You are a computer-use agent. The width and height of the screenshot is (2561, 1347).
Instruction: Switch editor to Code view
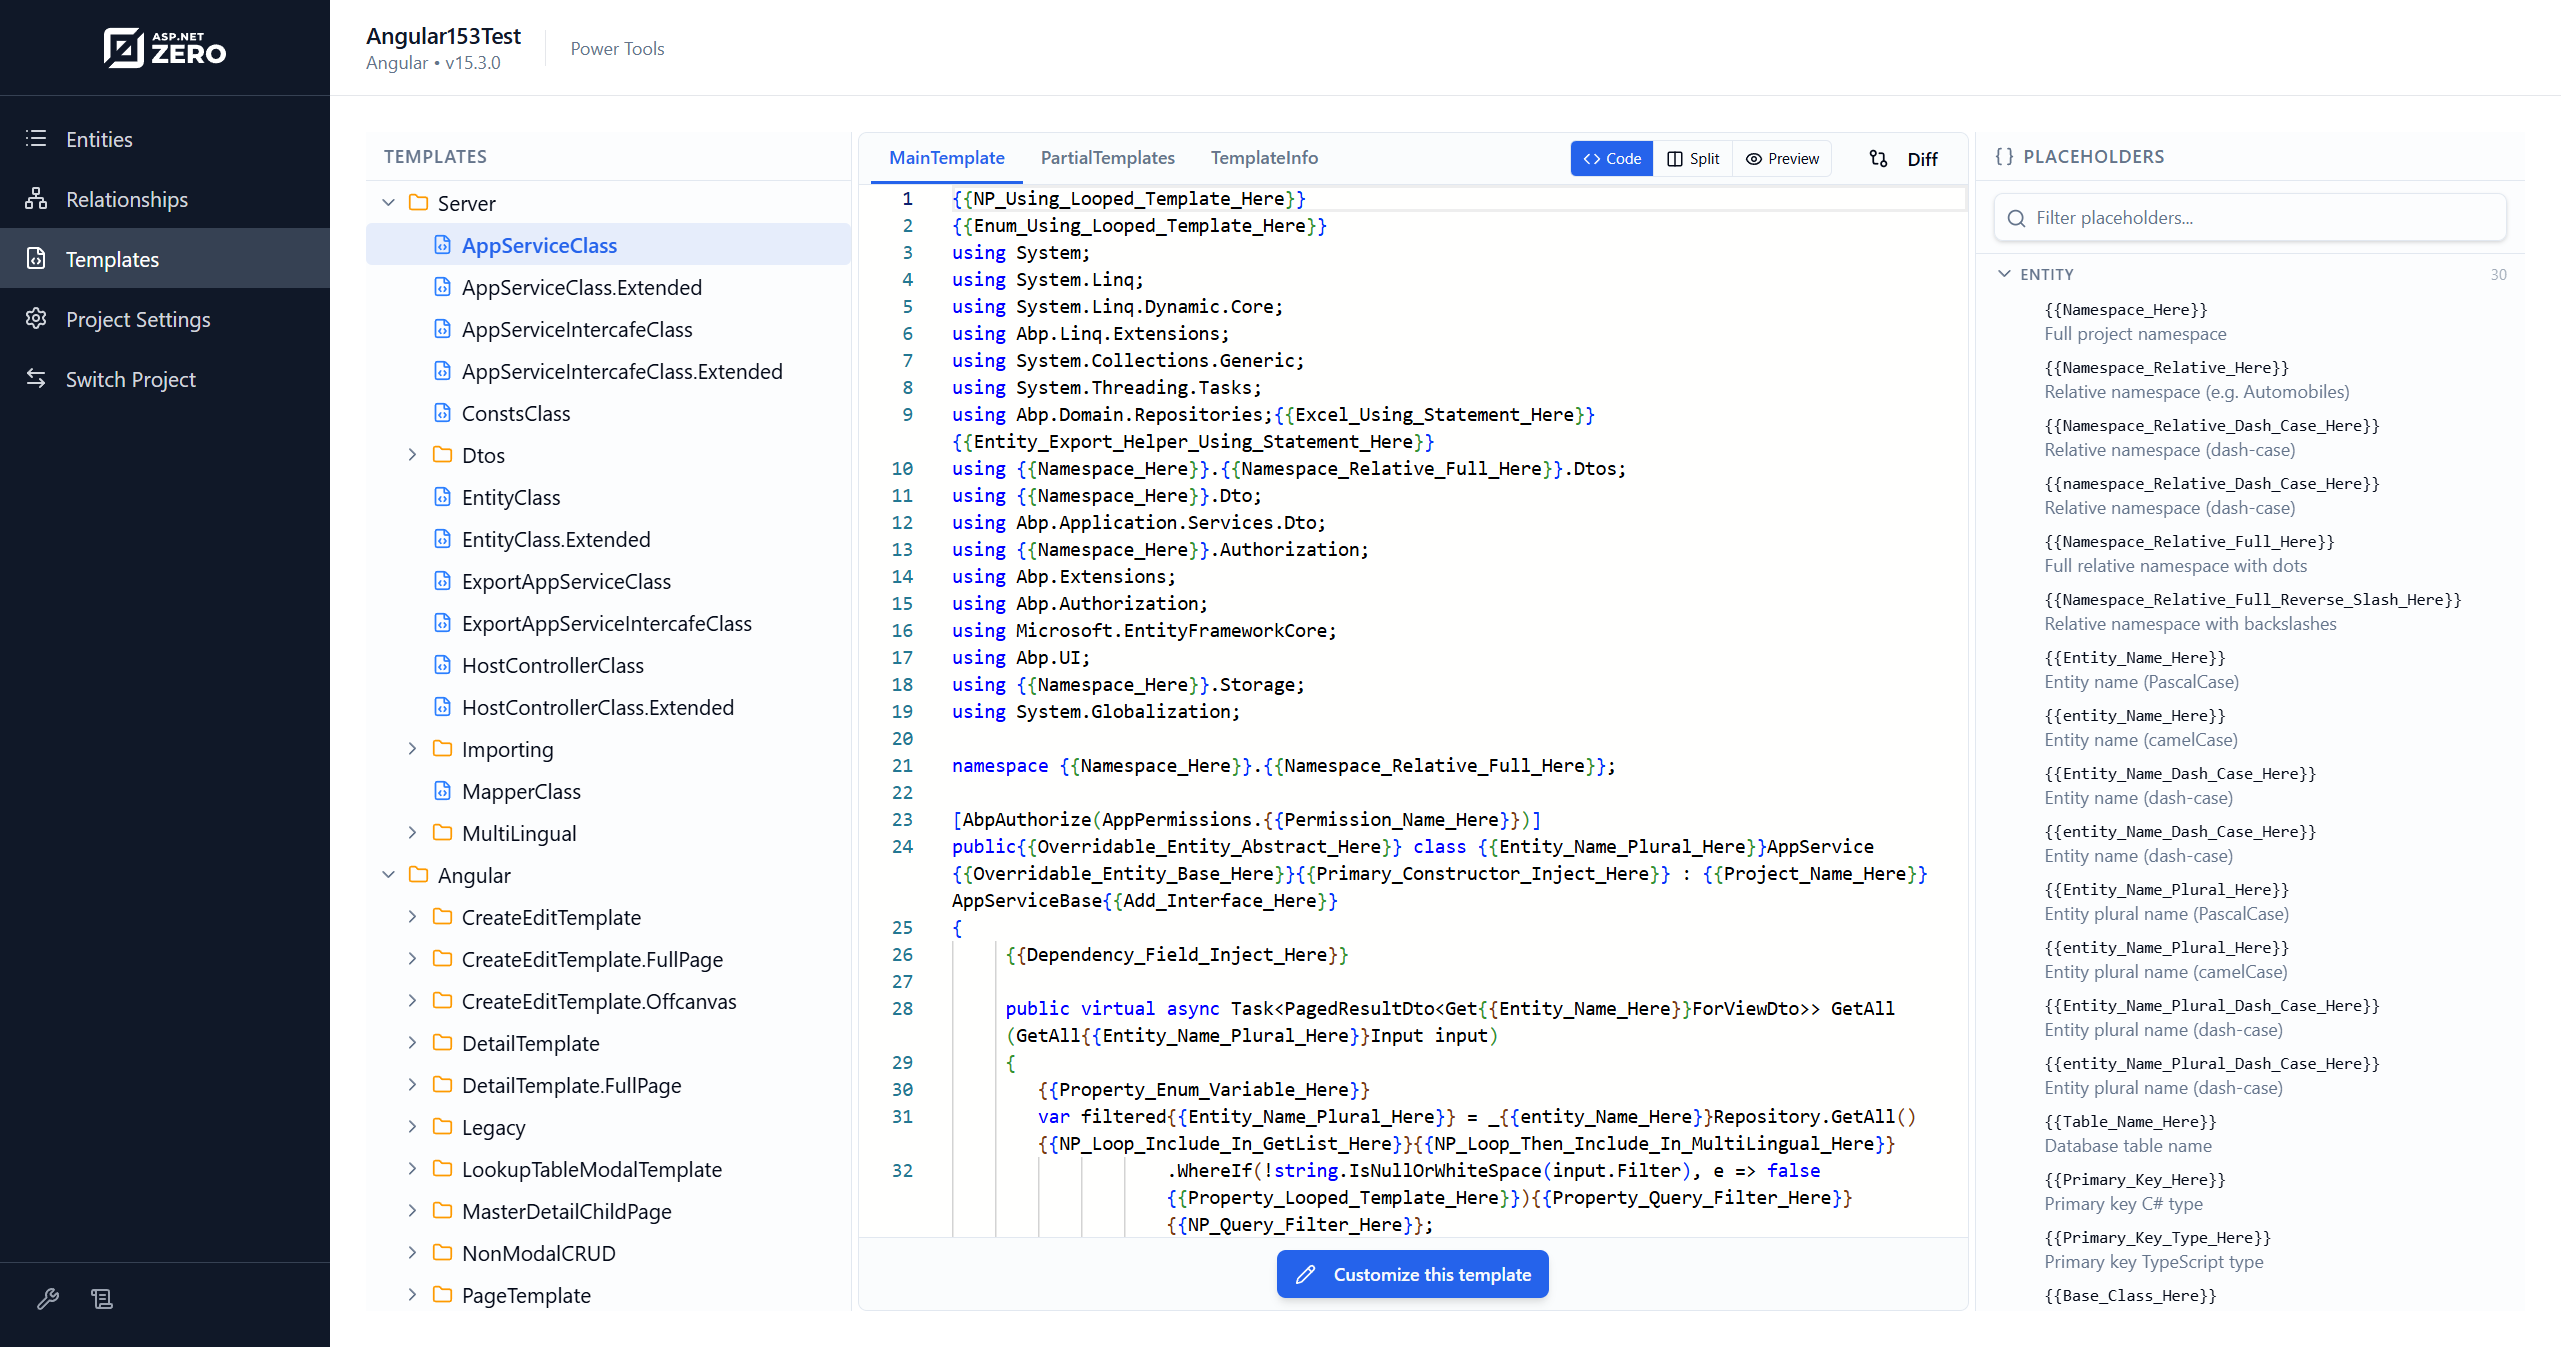[1612, 159]
